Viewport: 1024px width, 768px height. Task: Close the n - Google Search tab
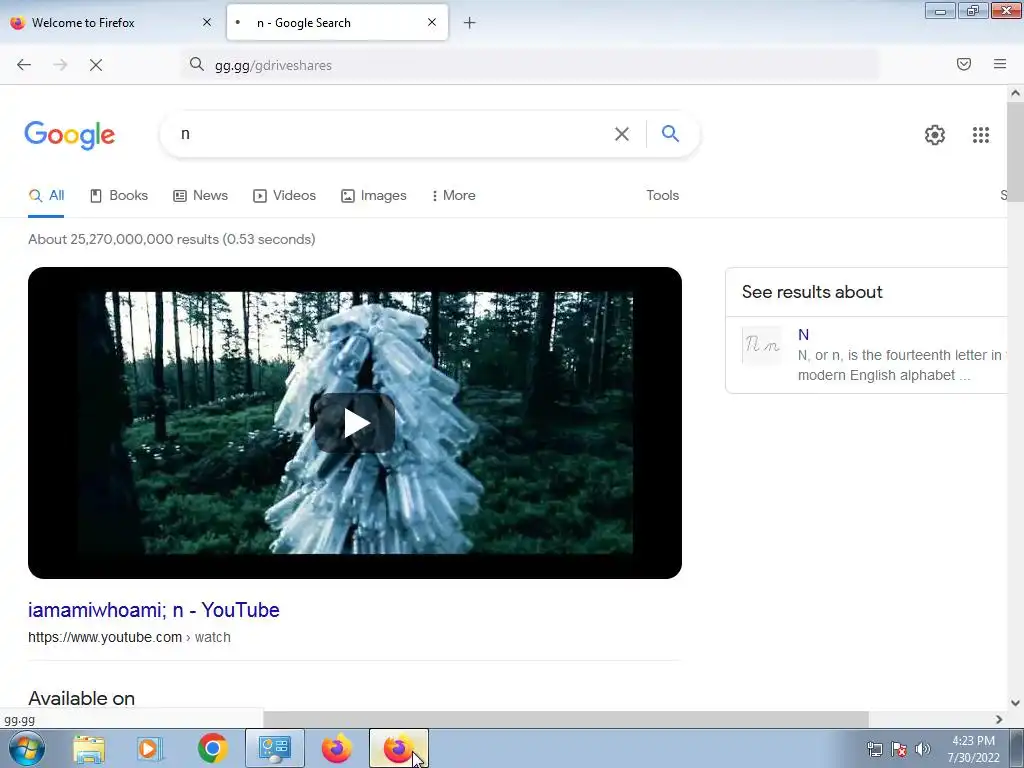(432, 22)
